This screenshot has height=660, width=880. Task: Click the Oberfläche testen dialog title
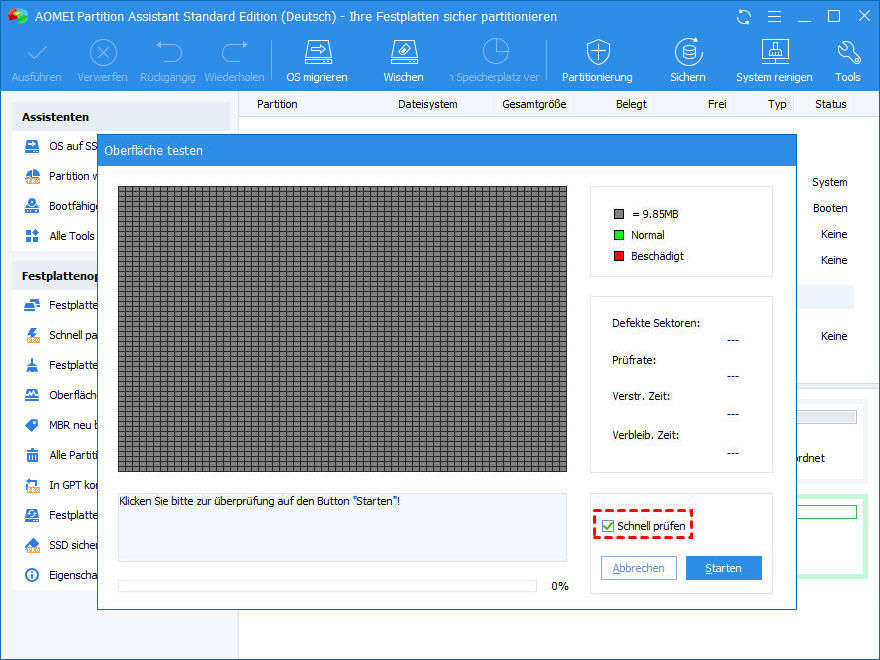point(153,150)
